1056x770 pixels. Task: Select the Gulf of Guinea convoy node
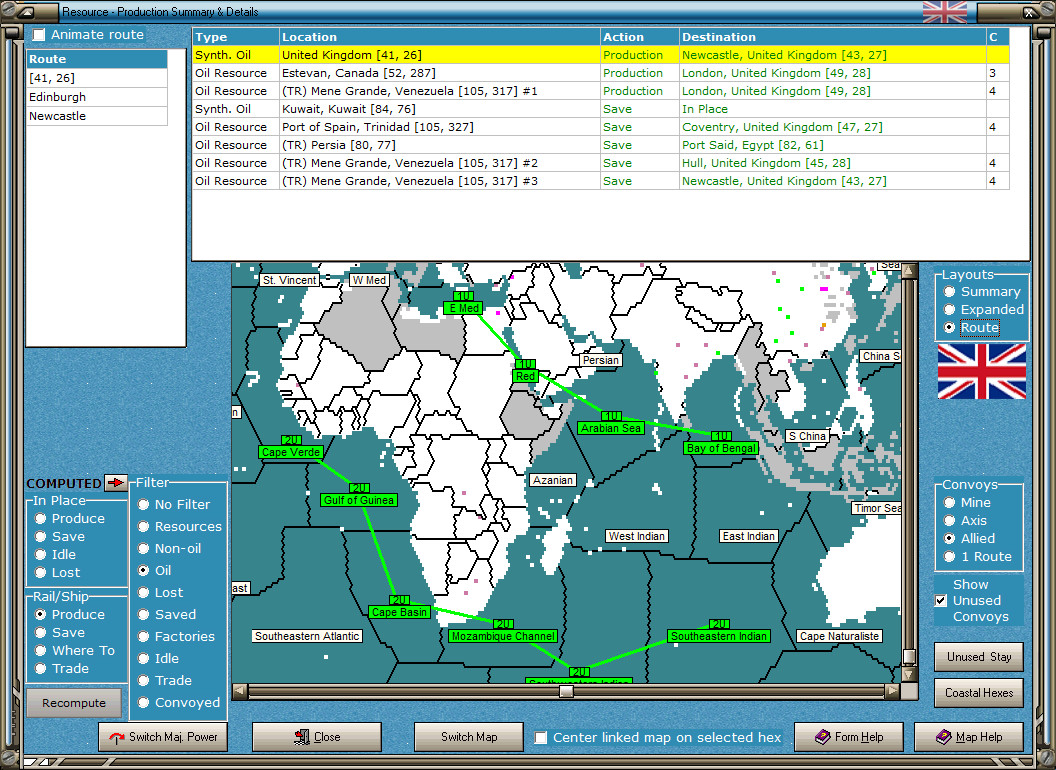coord(359,499)
